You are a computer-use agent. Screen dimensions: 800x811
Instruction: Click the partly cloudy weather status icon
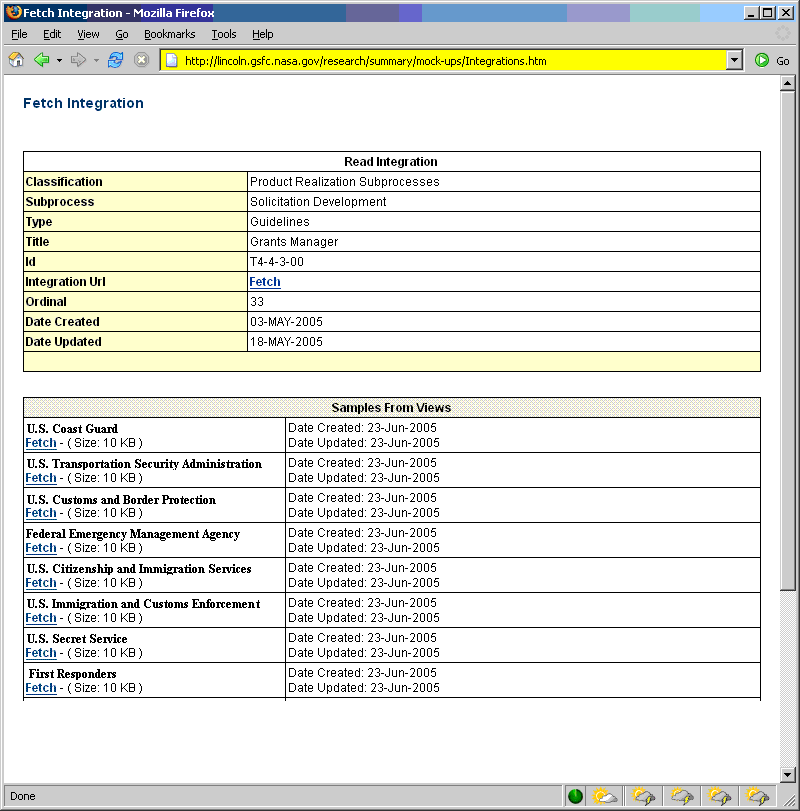point(605,796)
